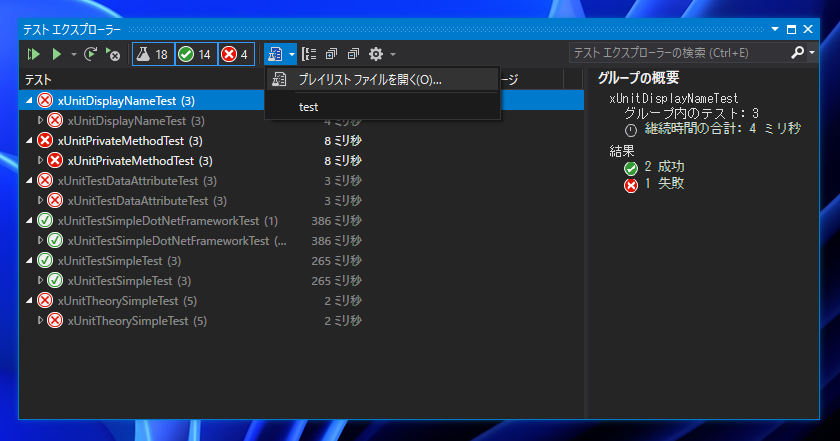Select top-level xUnitTestSimpleDotNetFrameworkTest (1) row
Screen dimensions: 840x441
302,220
